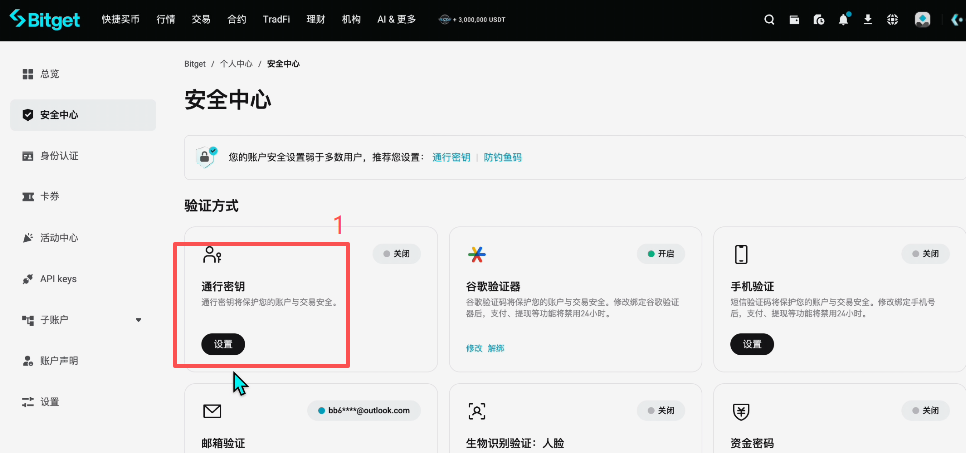The height and width of the screenshot is (453, 966).
Task: Open 设置 in the sidebar
Action: pos(83,402)
